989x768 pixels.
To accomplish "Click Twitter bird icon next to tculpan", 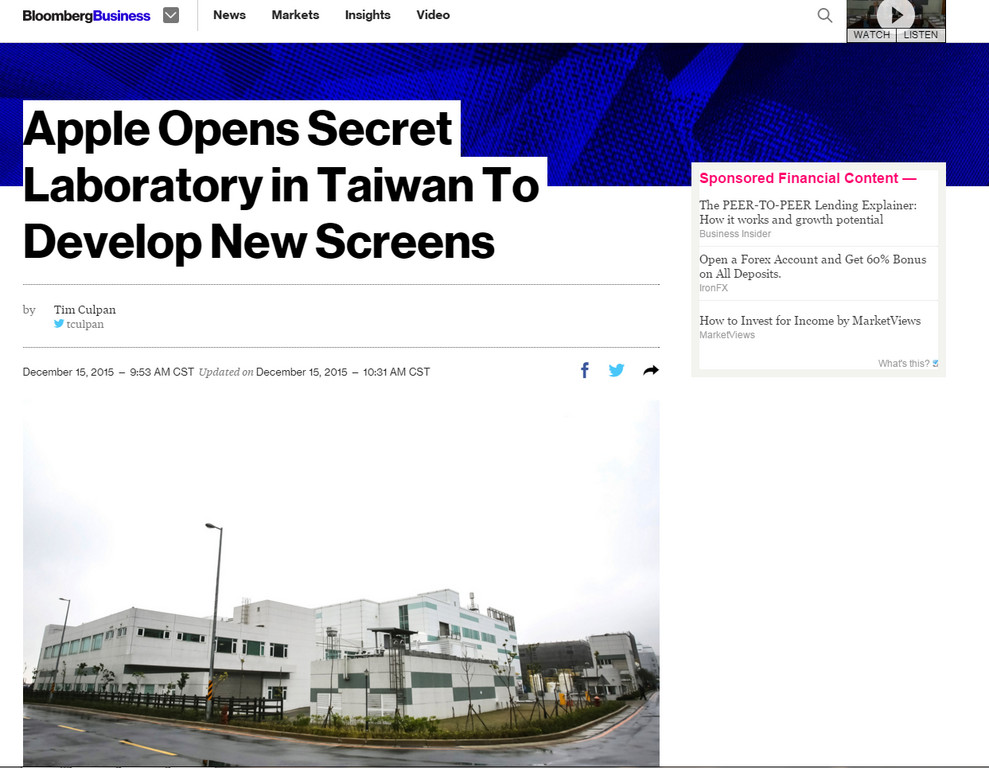I will pyautogui.click(x=59, y=324).
